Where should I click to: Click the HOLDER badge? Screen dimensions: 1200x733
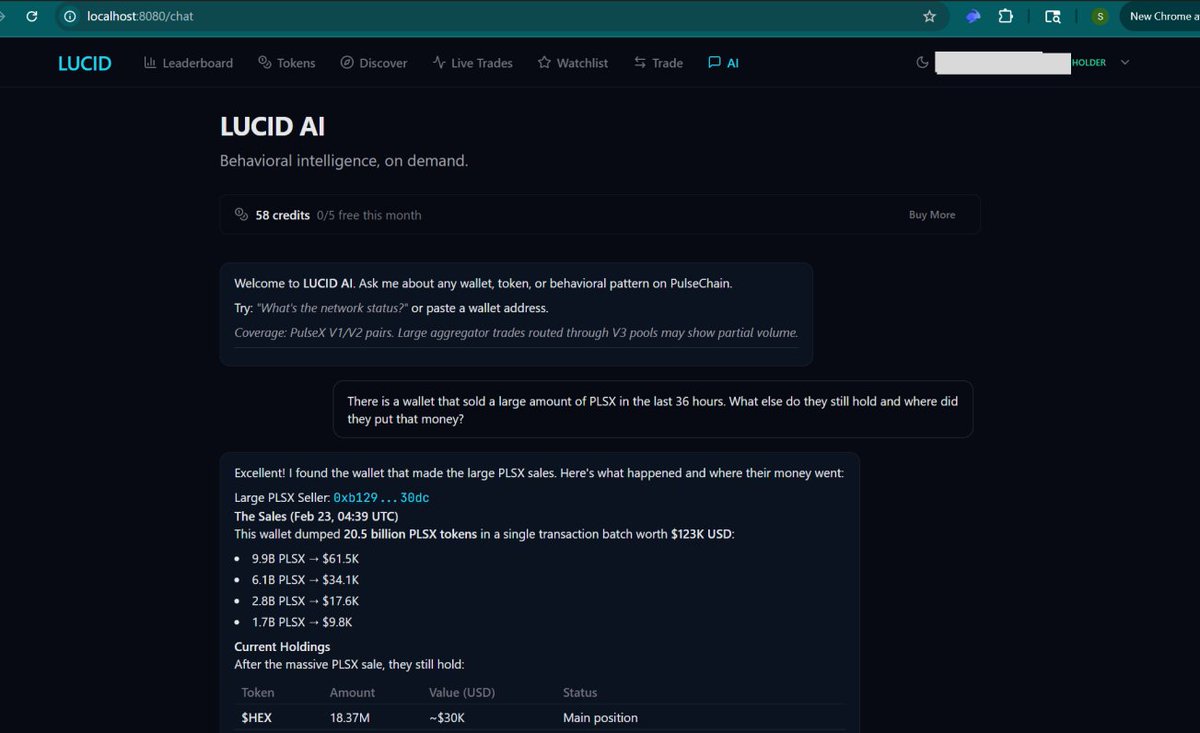[x=1089, y=62]
